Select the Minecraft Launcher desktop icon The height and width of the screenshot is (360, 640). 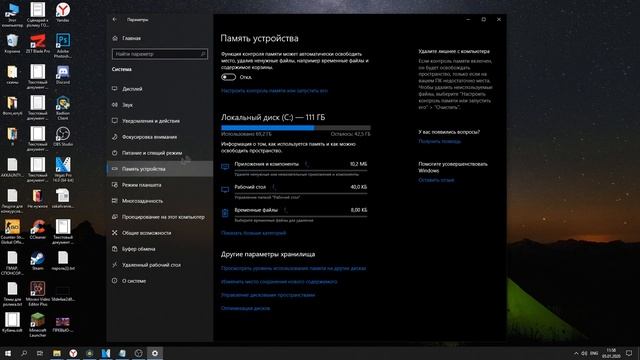[38, 325]
